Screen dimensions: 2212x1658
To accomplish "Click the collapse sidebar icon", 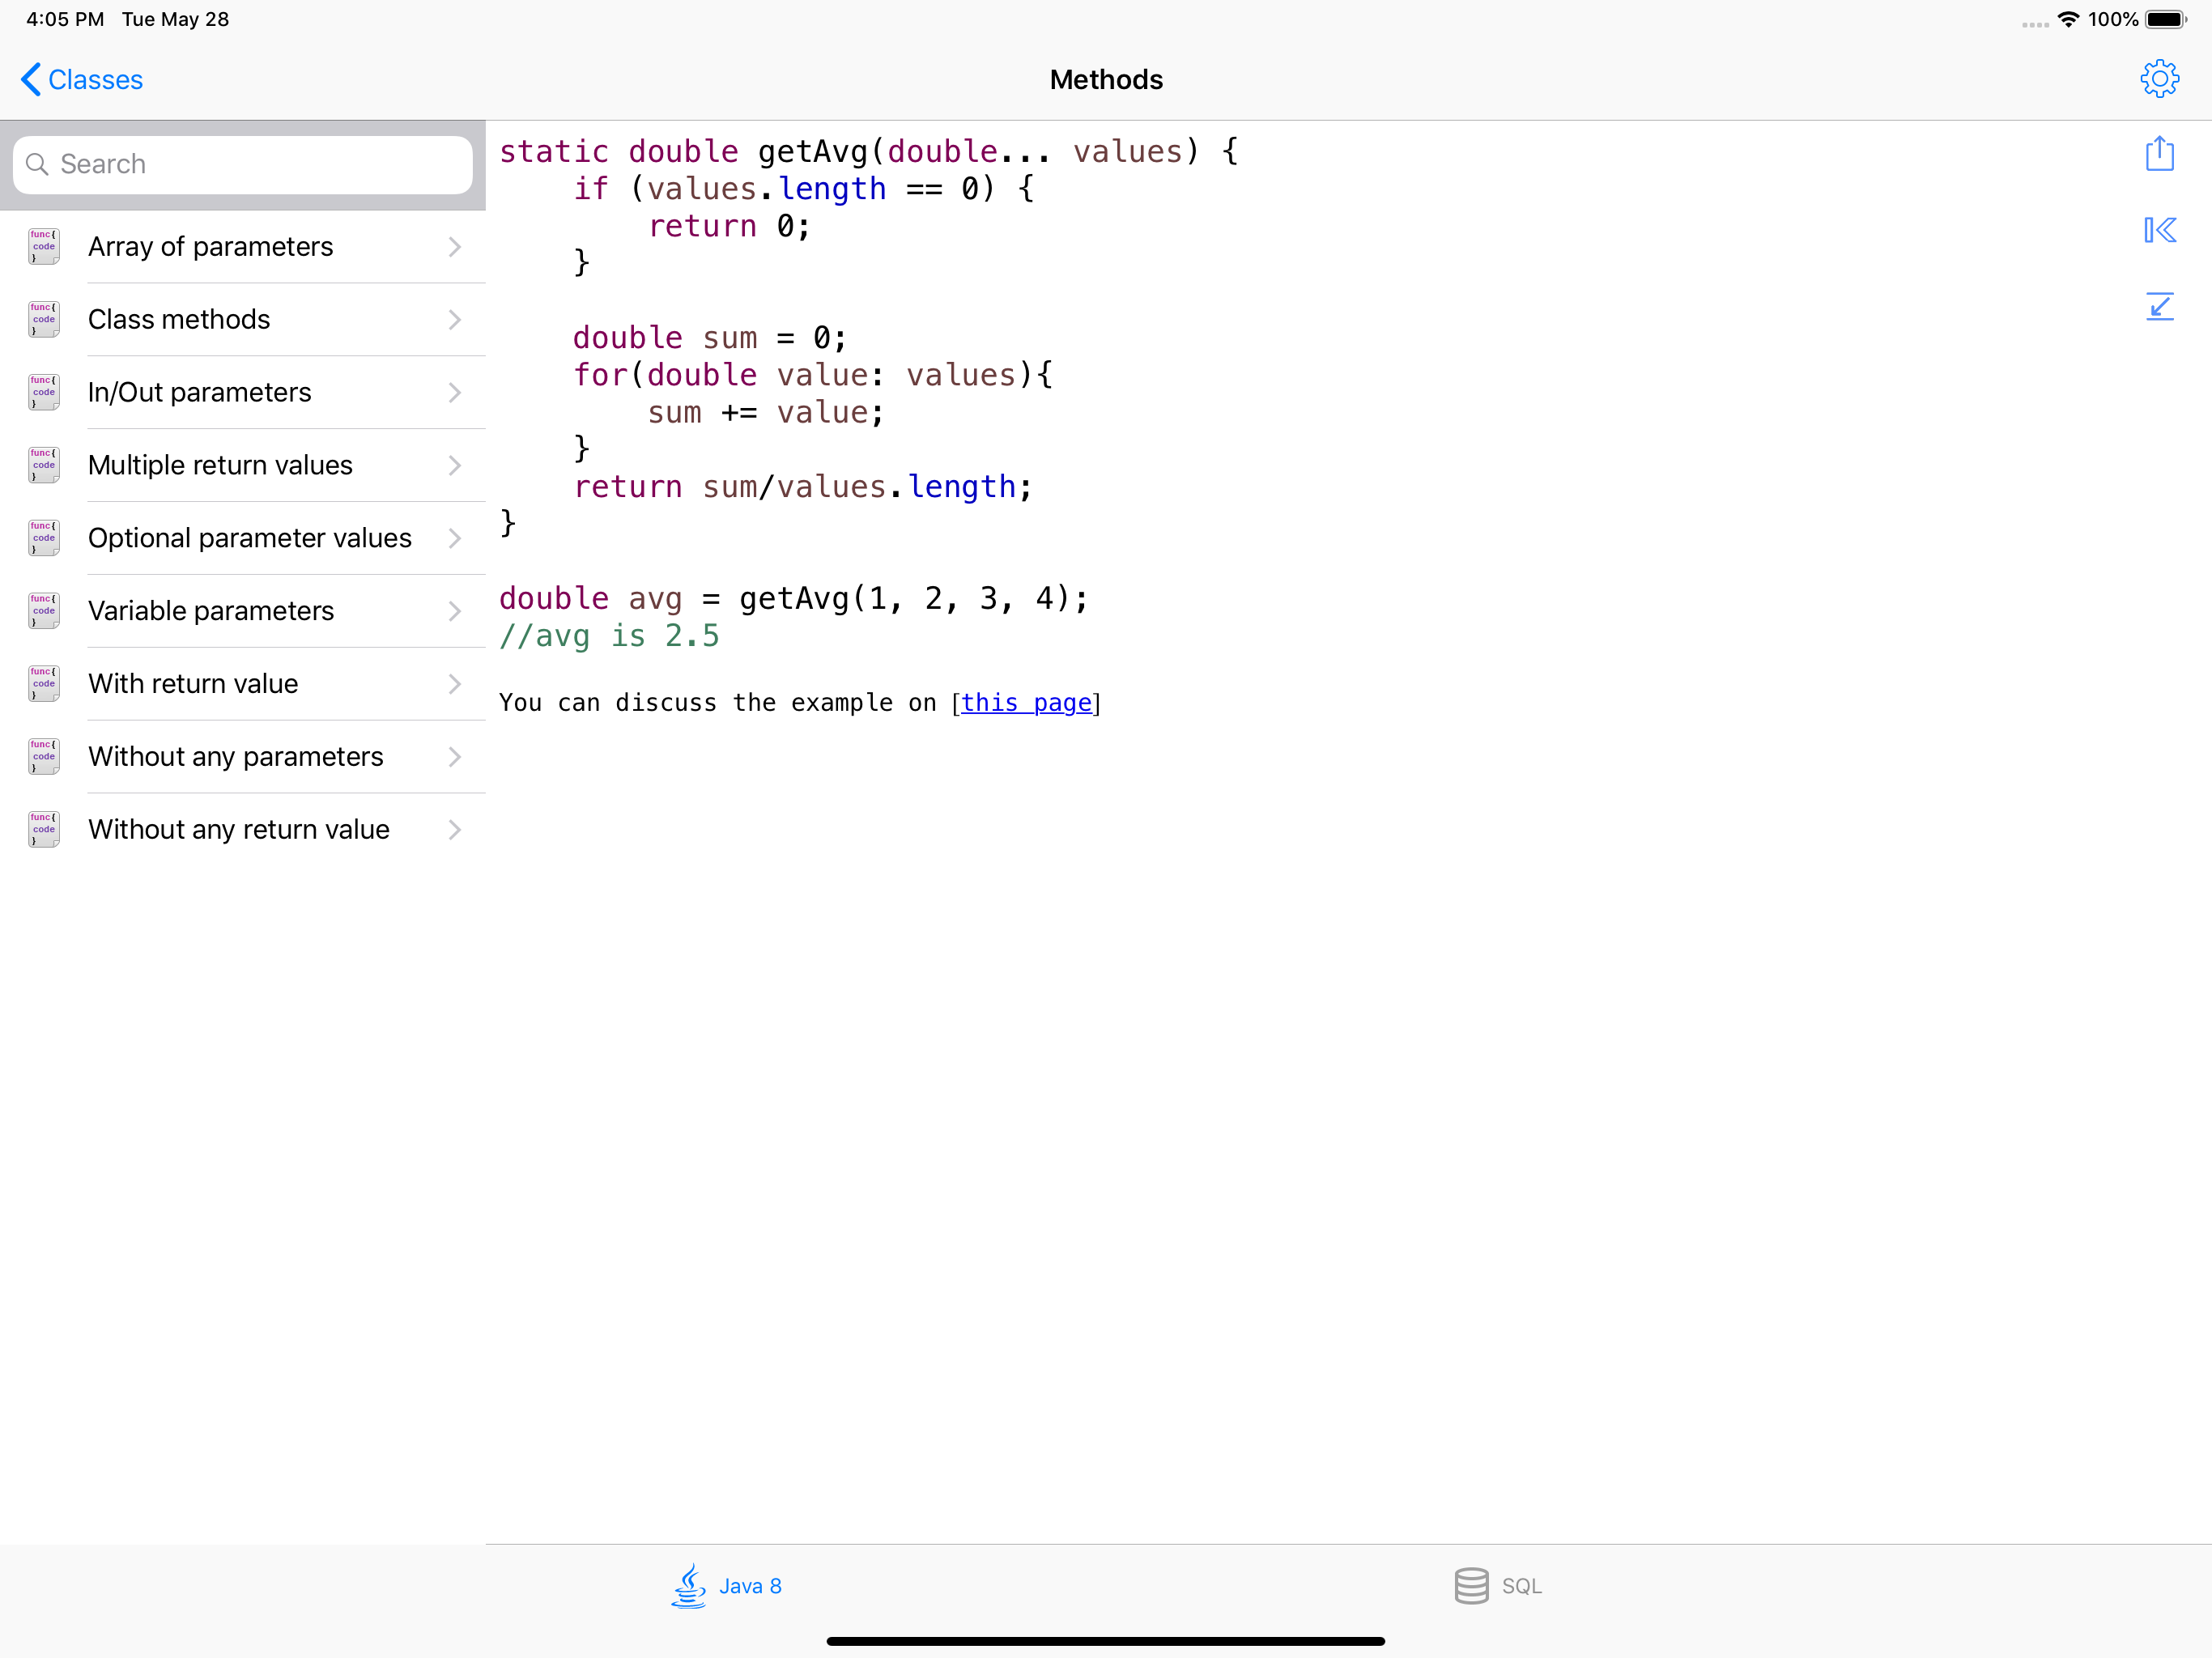I will pyautogui.click(x=2159, y=230).
